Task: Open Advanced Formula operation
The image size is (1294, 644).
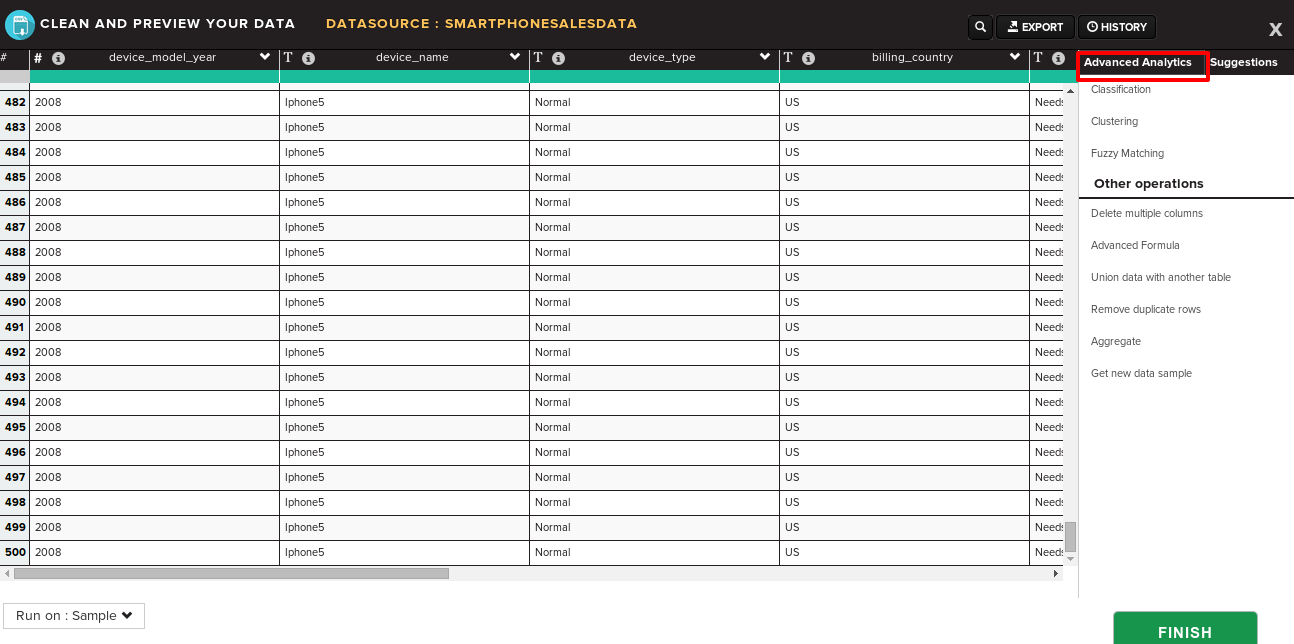Action: pyautogui.click(x=1135, y=245)
